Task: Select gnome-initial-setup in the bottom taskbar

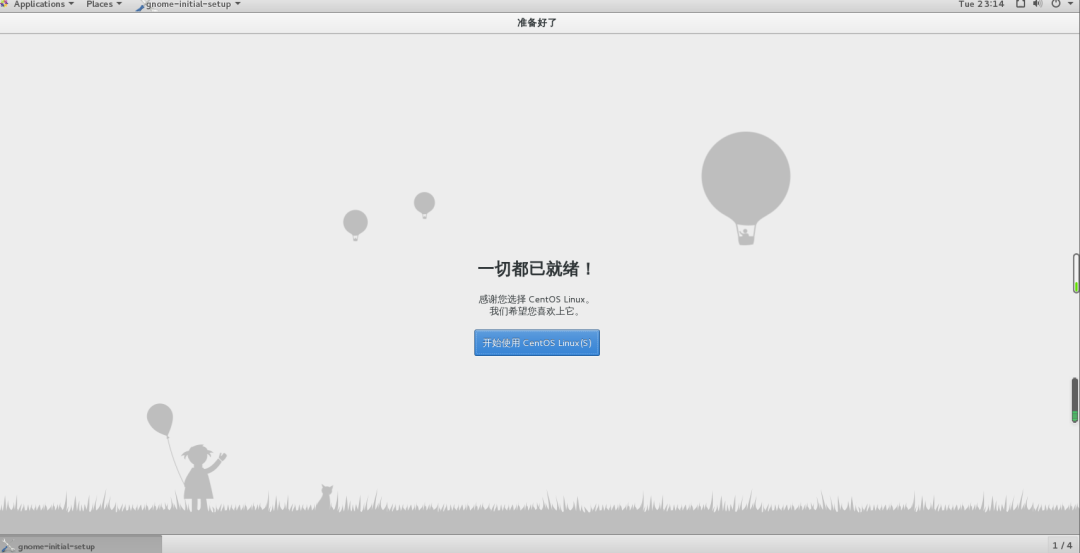Action: pos(81,545)
